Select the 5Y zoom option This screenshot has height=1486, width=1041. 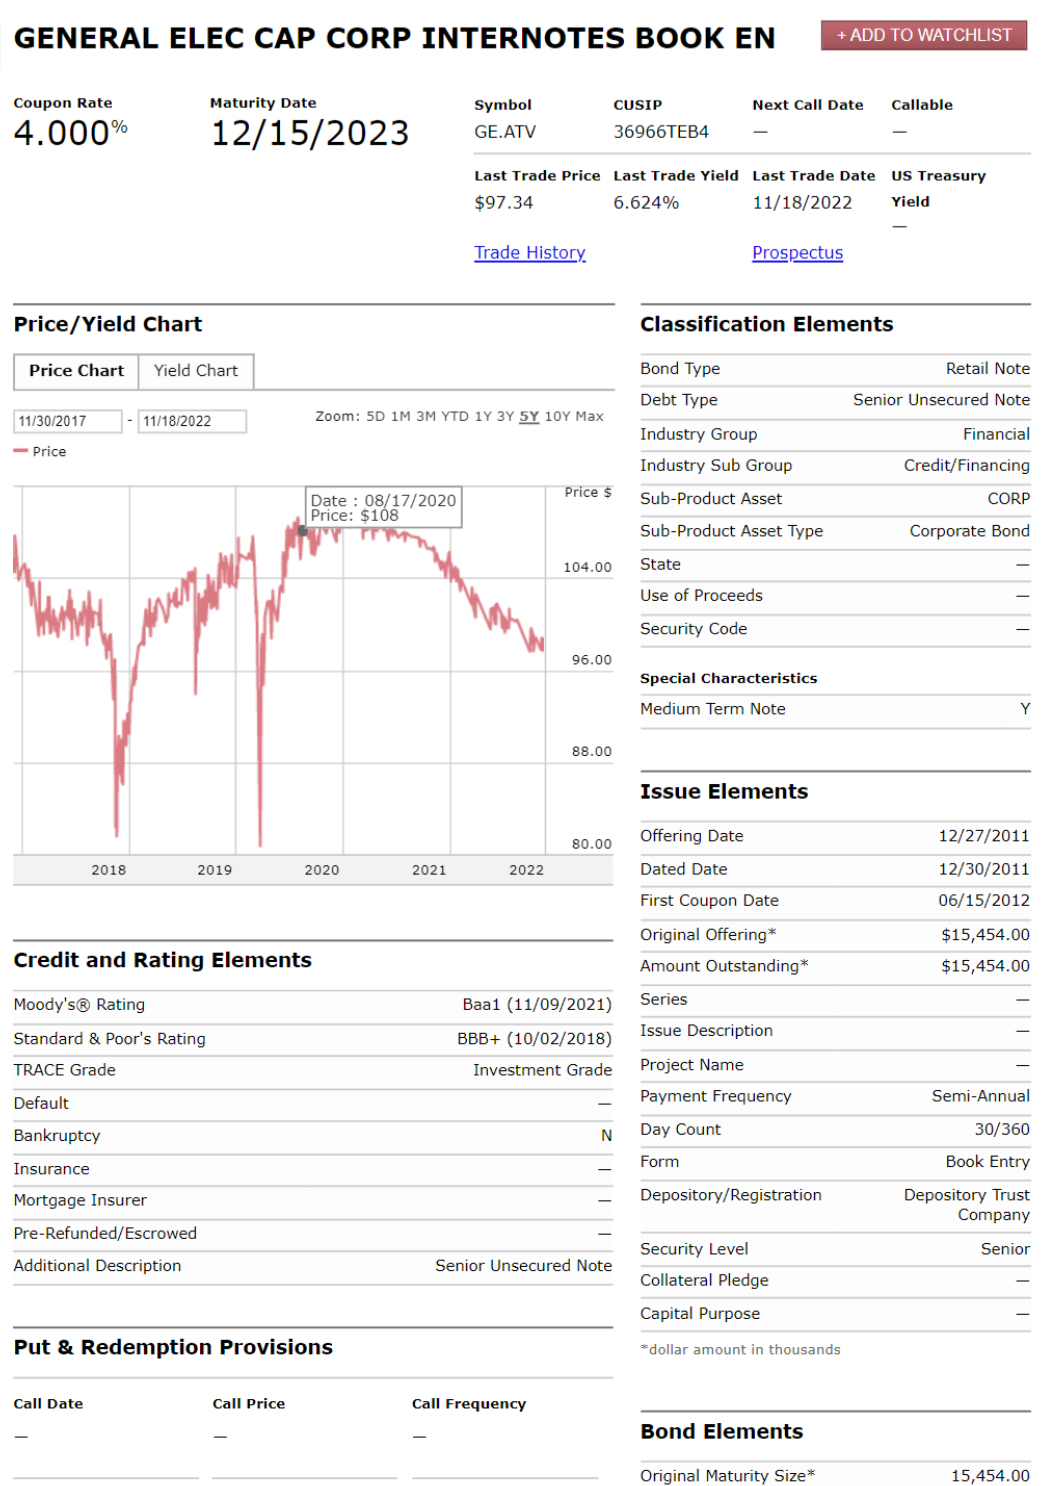[529, 417]
